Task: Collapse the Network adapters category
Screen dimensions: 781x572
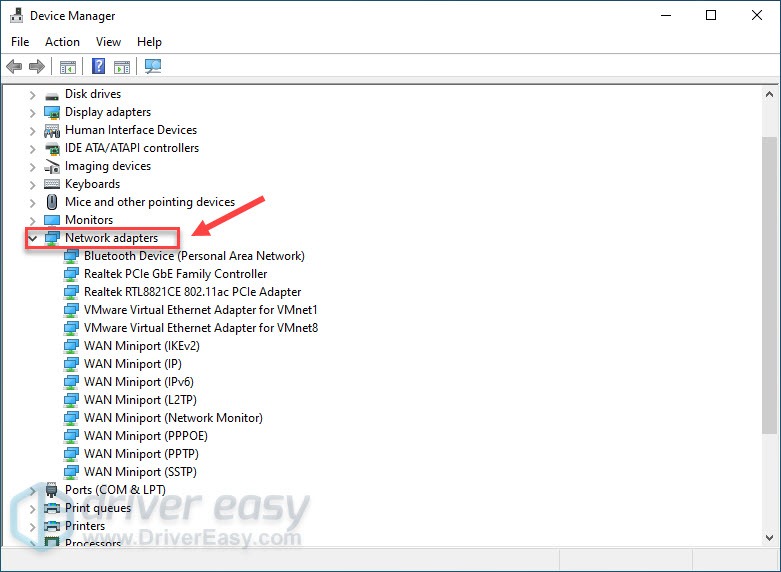Action: tap(33, 238)
